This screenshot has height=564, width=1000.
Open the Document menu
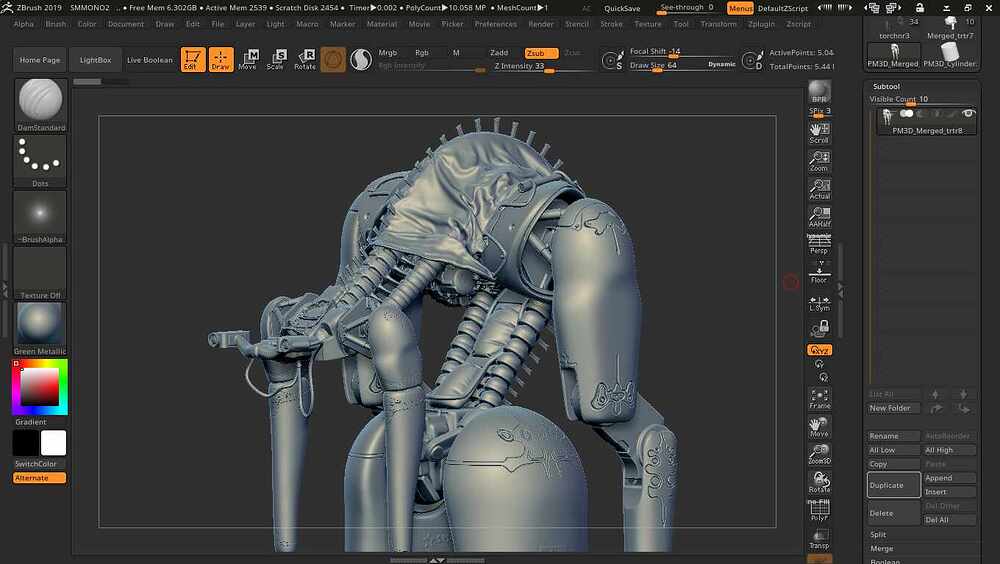click(x=126, y=24)
